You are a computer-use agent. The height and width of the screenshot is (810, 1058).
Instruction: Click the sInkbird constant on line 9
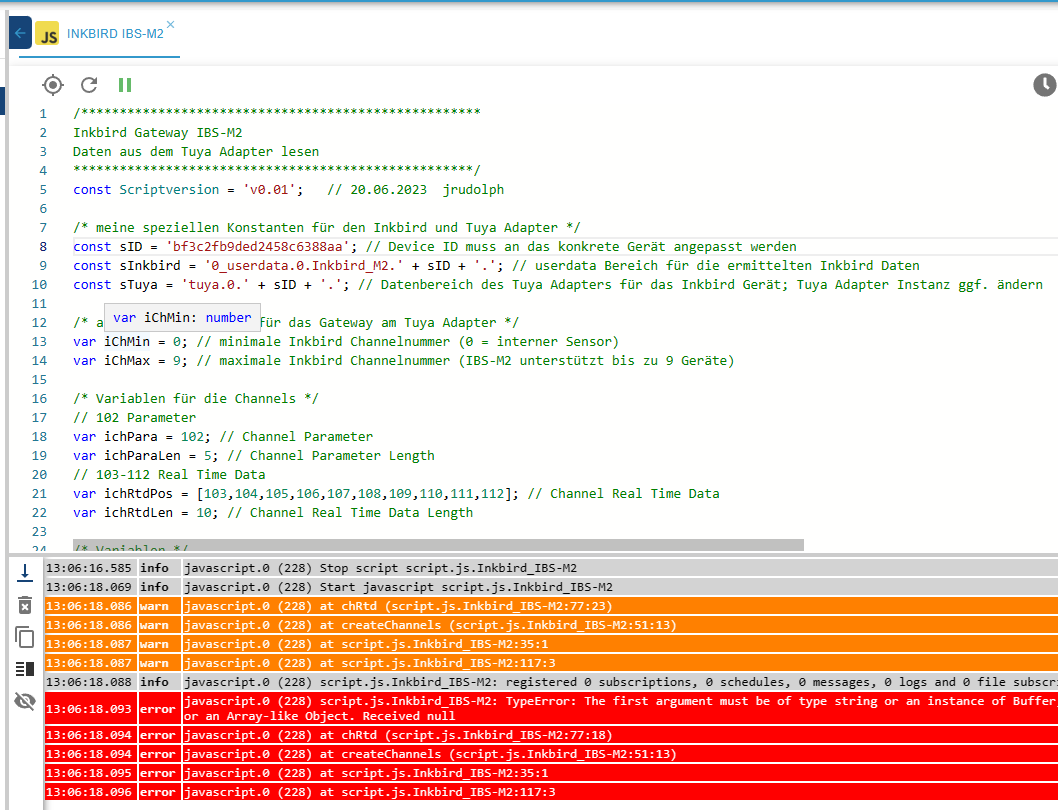(150, 266)
